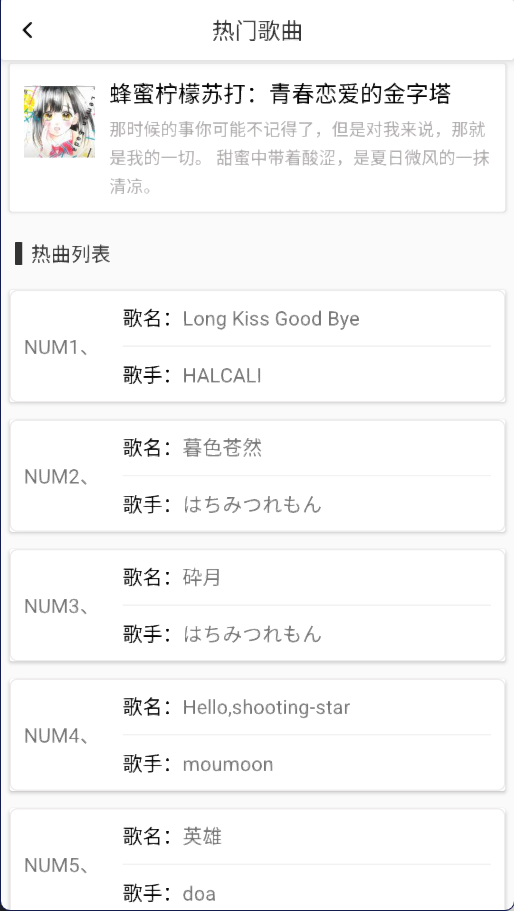Open the NUM3 song card

[257, 605]
